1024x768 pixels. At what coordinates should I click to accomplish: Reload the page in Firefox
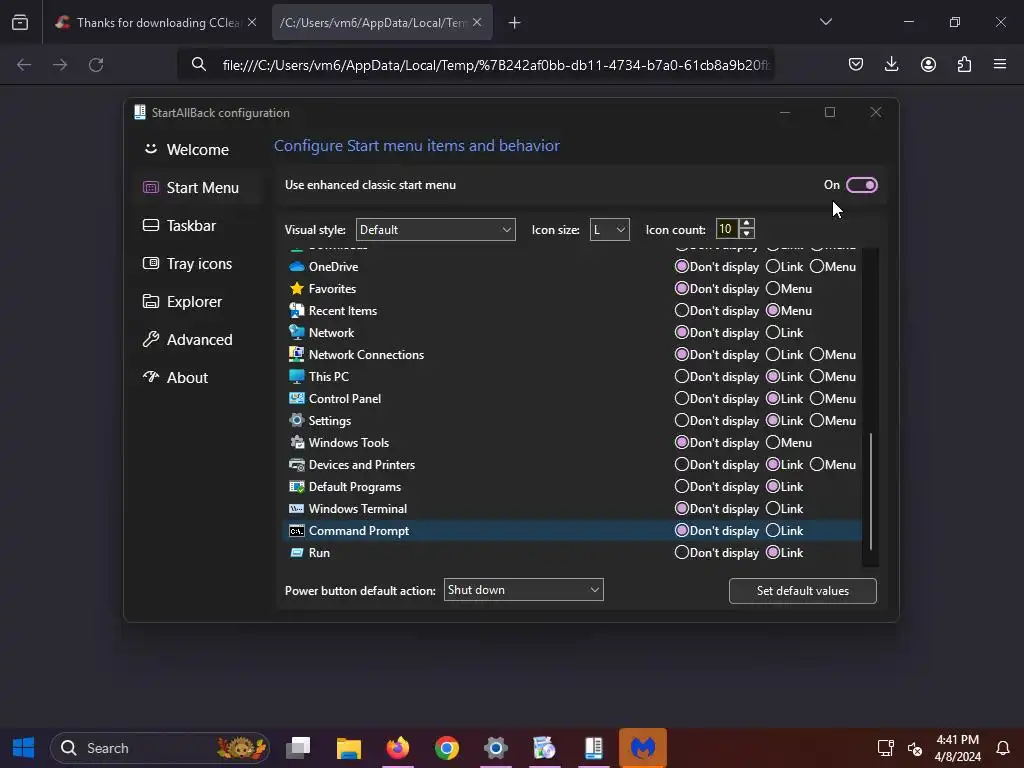[x=96, y=65]
